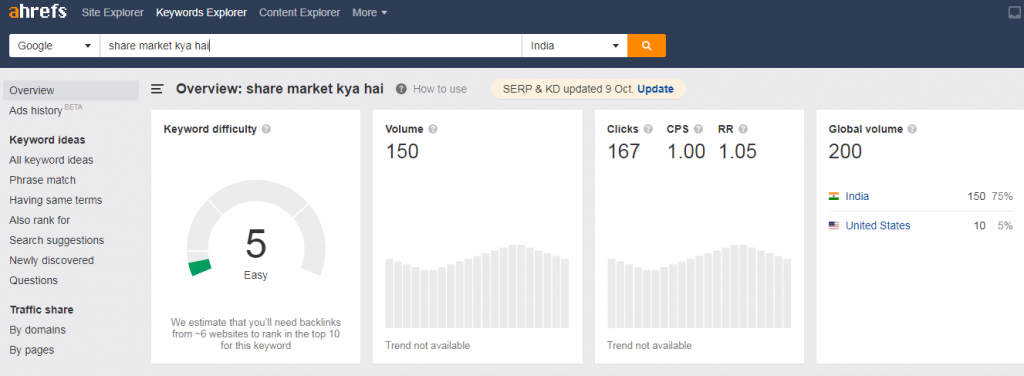Open Content Explorer
This screenshot has height=376, width=1024.
tap(300, 12)
